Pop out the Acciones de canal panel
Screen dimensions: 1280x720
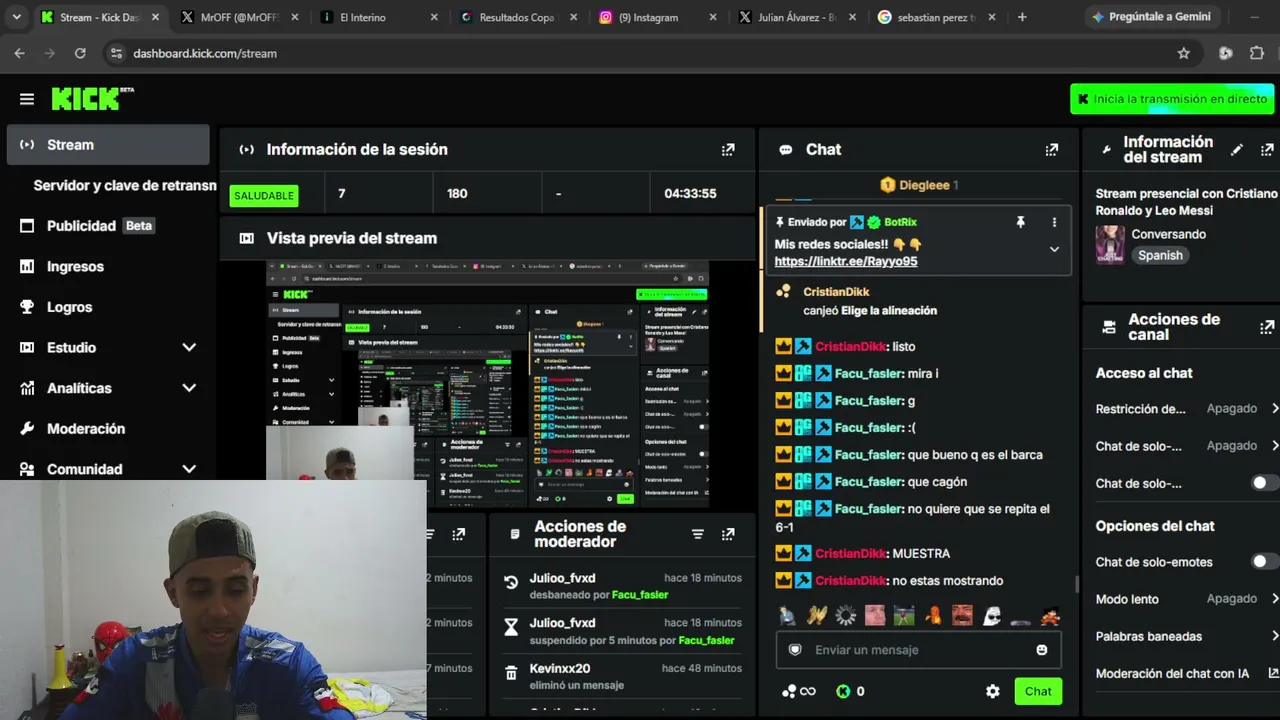tap(1267, 327)
